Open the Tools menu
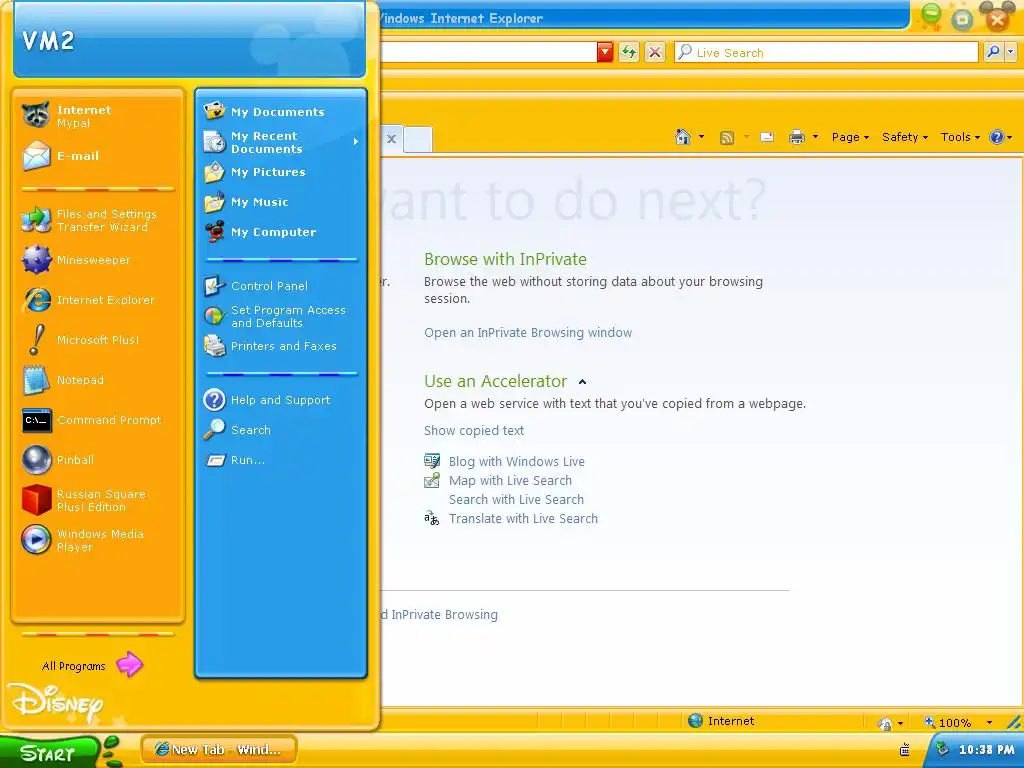Screen dimensions: 1024x768 point(960,137)
